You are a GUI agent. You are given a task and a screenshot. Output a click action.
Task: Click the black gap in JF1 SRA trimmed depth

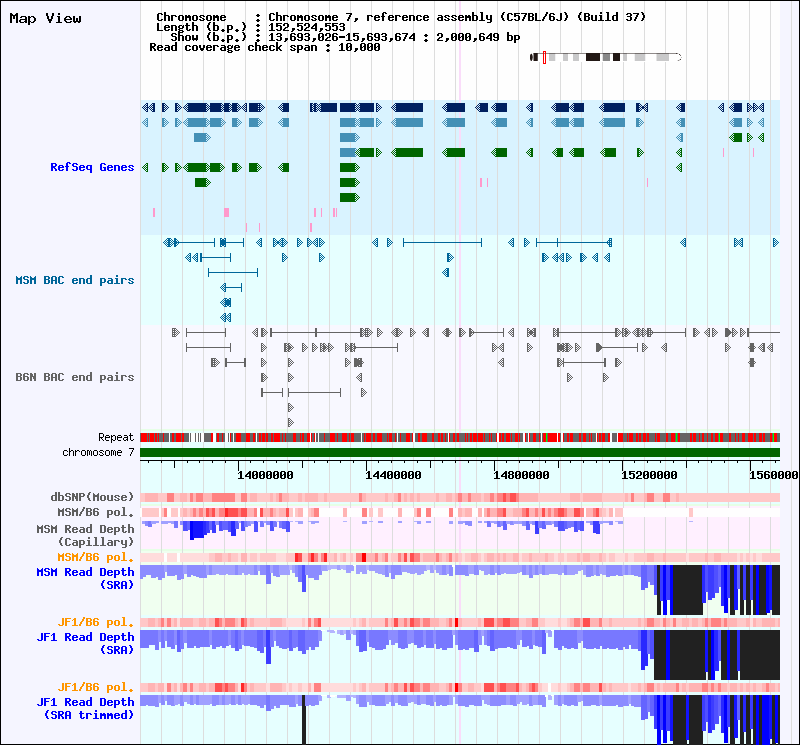(304, 719)
